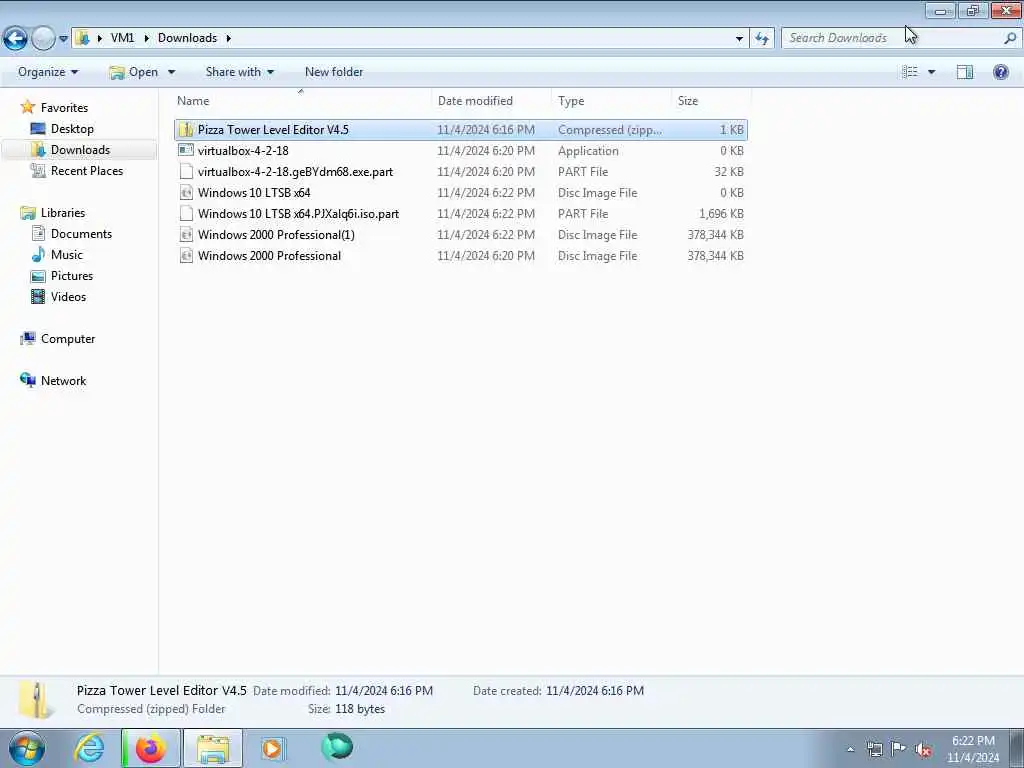Click the 1,696 KB size cell
The image size is (1024, 768).
click(721, 214)
